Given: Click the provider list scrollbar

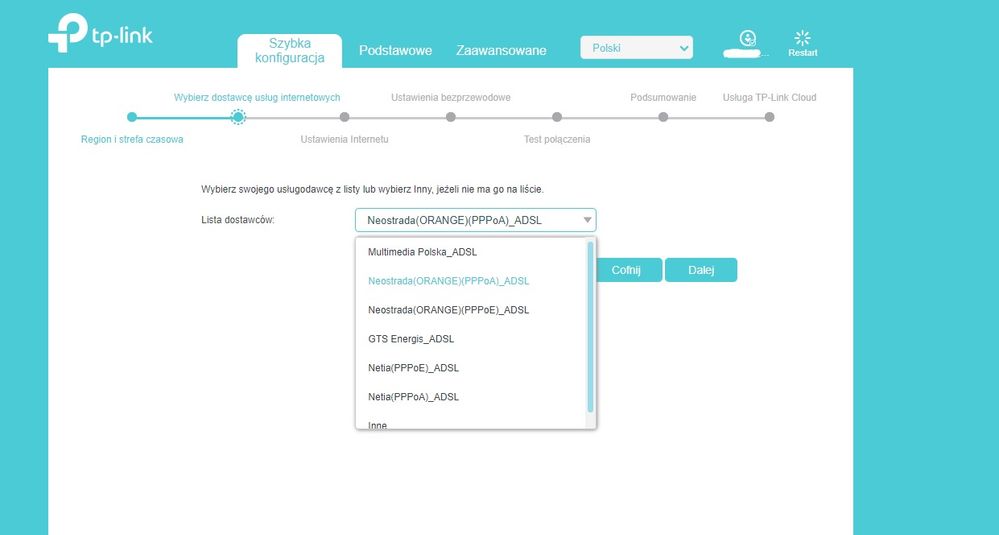Looking at the screenshot, I should pos(591,326).
